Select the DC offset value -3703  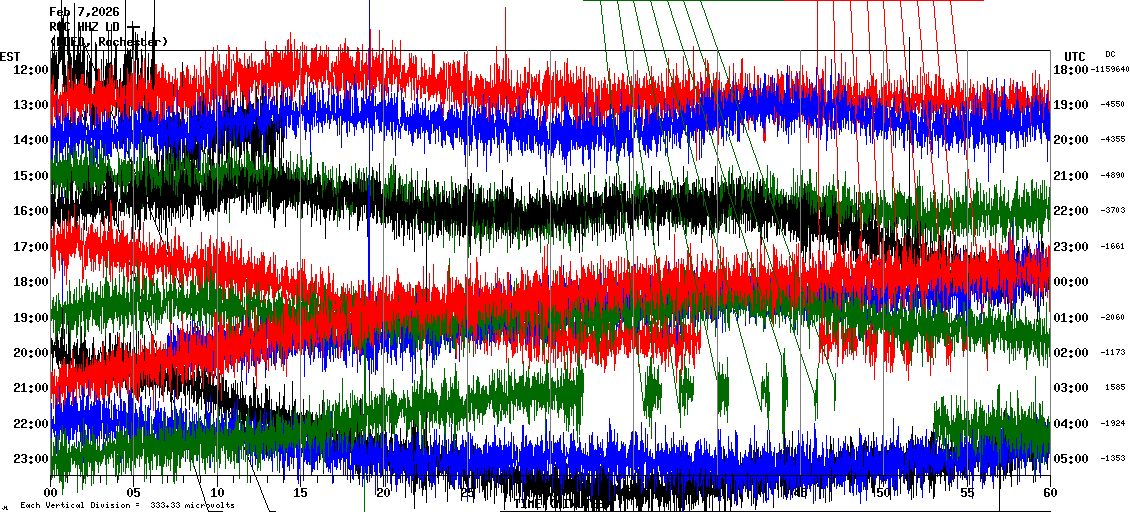[x=1113, y=211]
